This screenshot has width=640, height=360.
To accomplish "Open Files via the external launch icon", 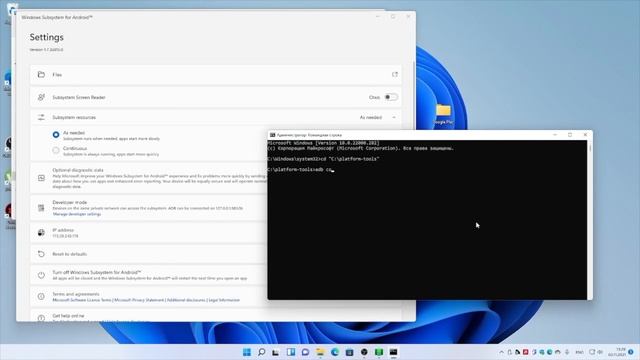I will [x=395, y=75].
